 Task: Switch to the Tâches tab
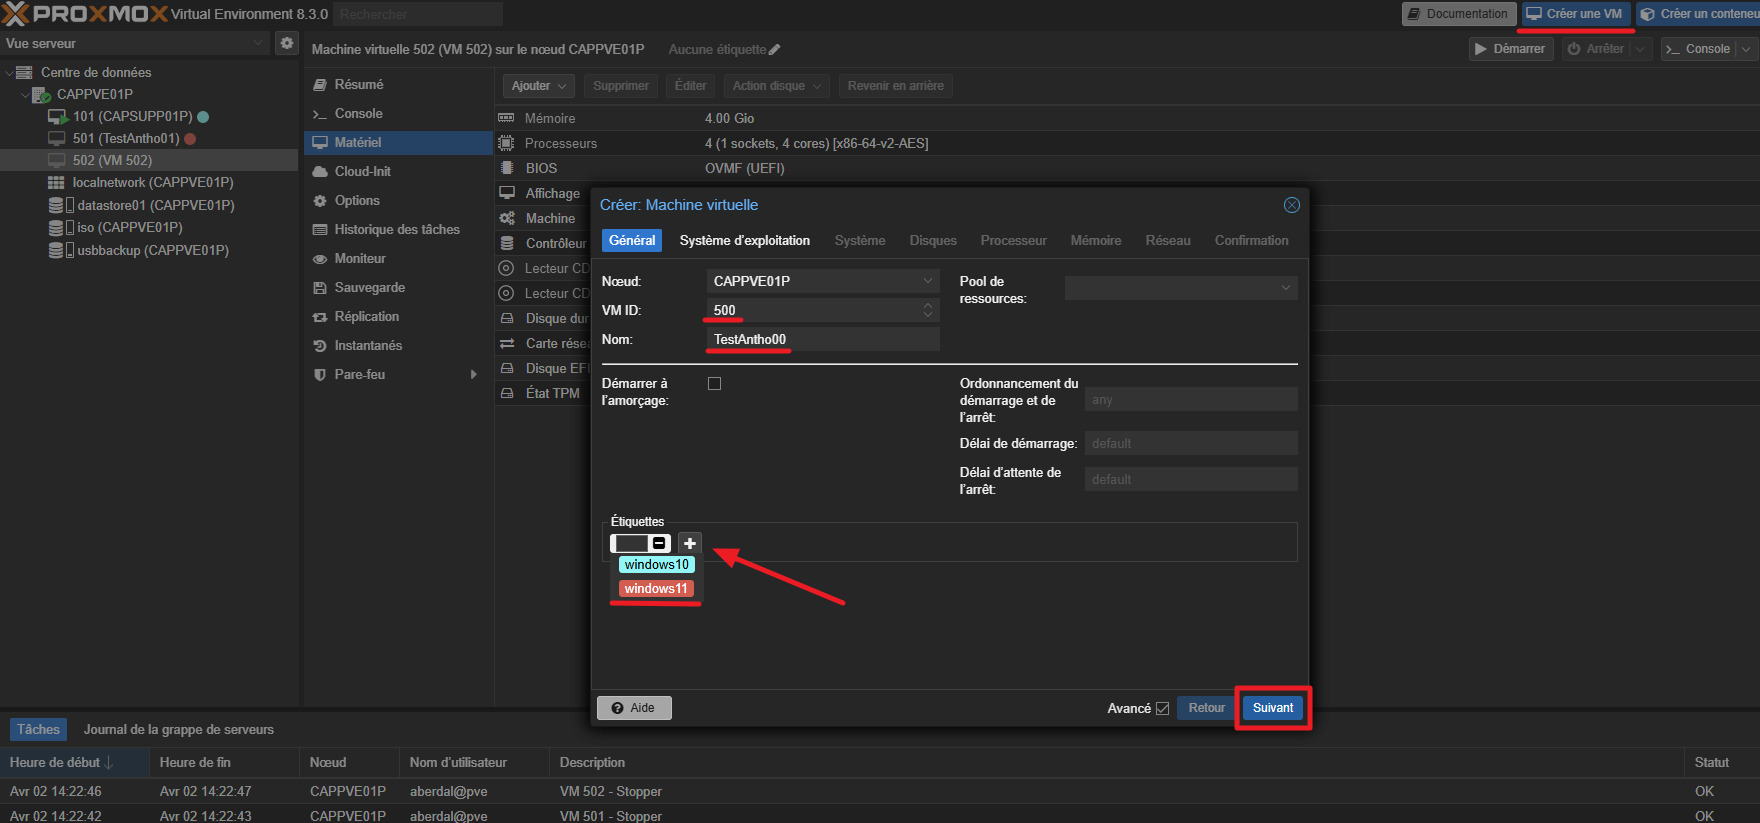point(38,730)
